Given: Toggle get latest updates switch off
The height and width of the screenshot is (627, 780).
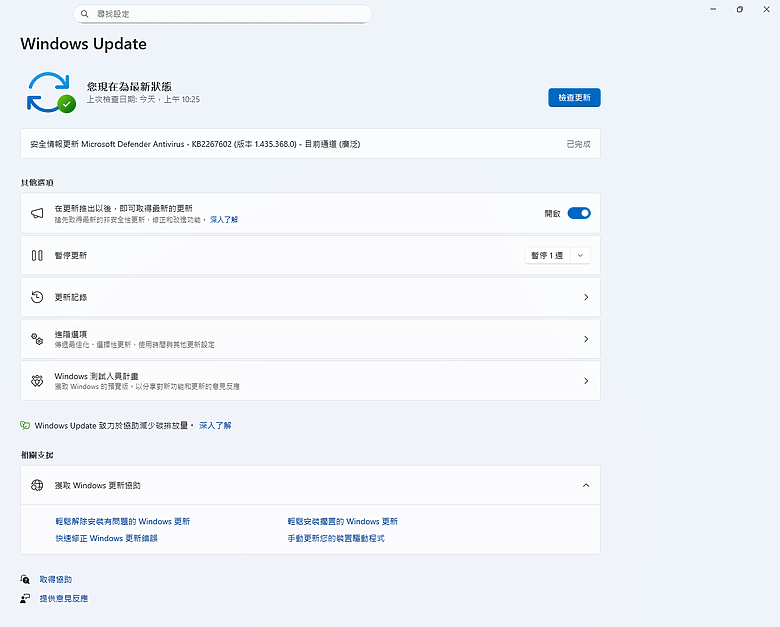Looking at the screenshot, I should pyautogui.click(x=579, y=213).
